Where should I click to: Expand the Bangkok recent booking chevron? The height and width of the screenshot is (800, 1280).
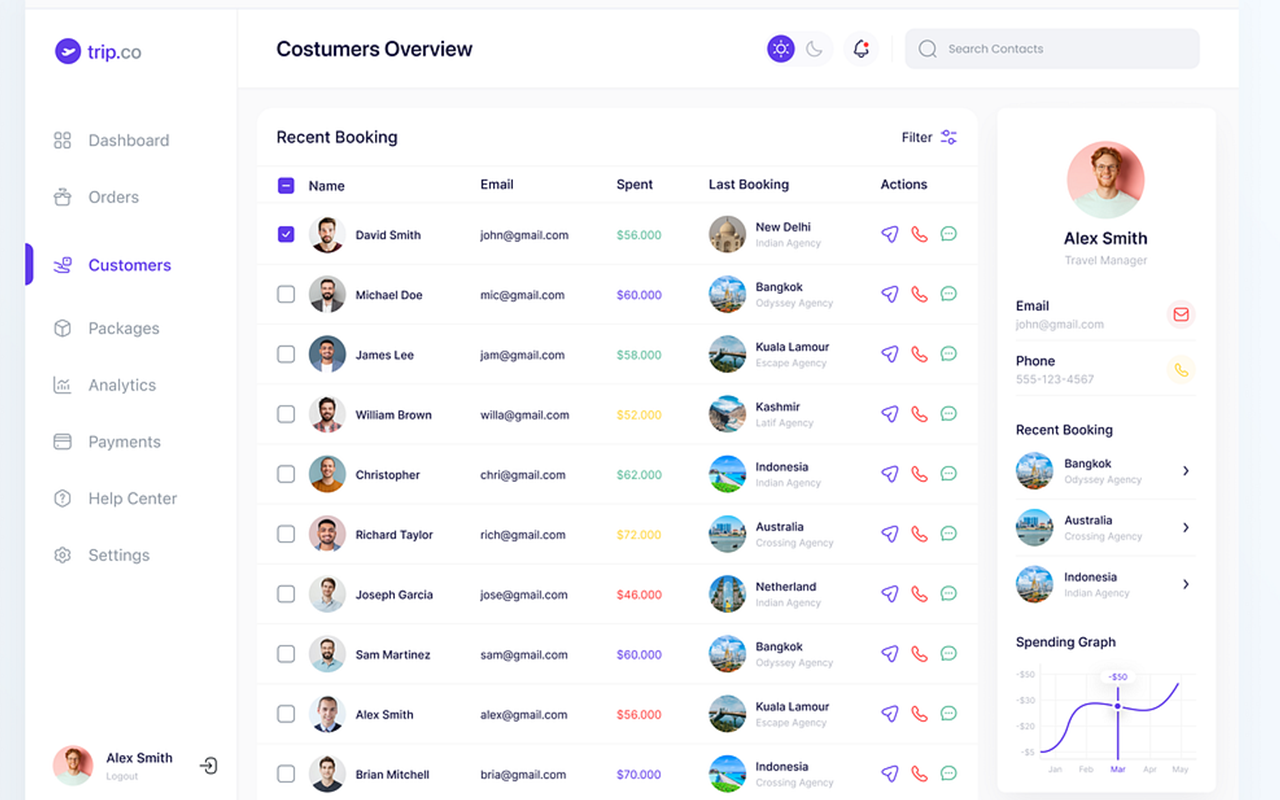click(x=1186, y=471)
